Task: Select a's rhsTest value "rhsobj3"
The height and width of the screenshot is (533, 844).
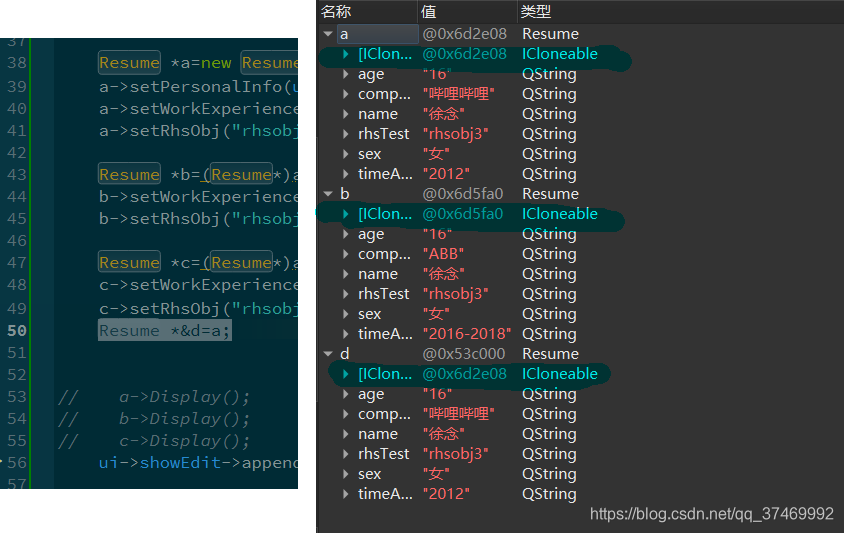Action: pos(456,134)
